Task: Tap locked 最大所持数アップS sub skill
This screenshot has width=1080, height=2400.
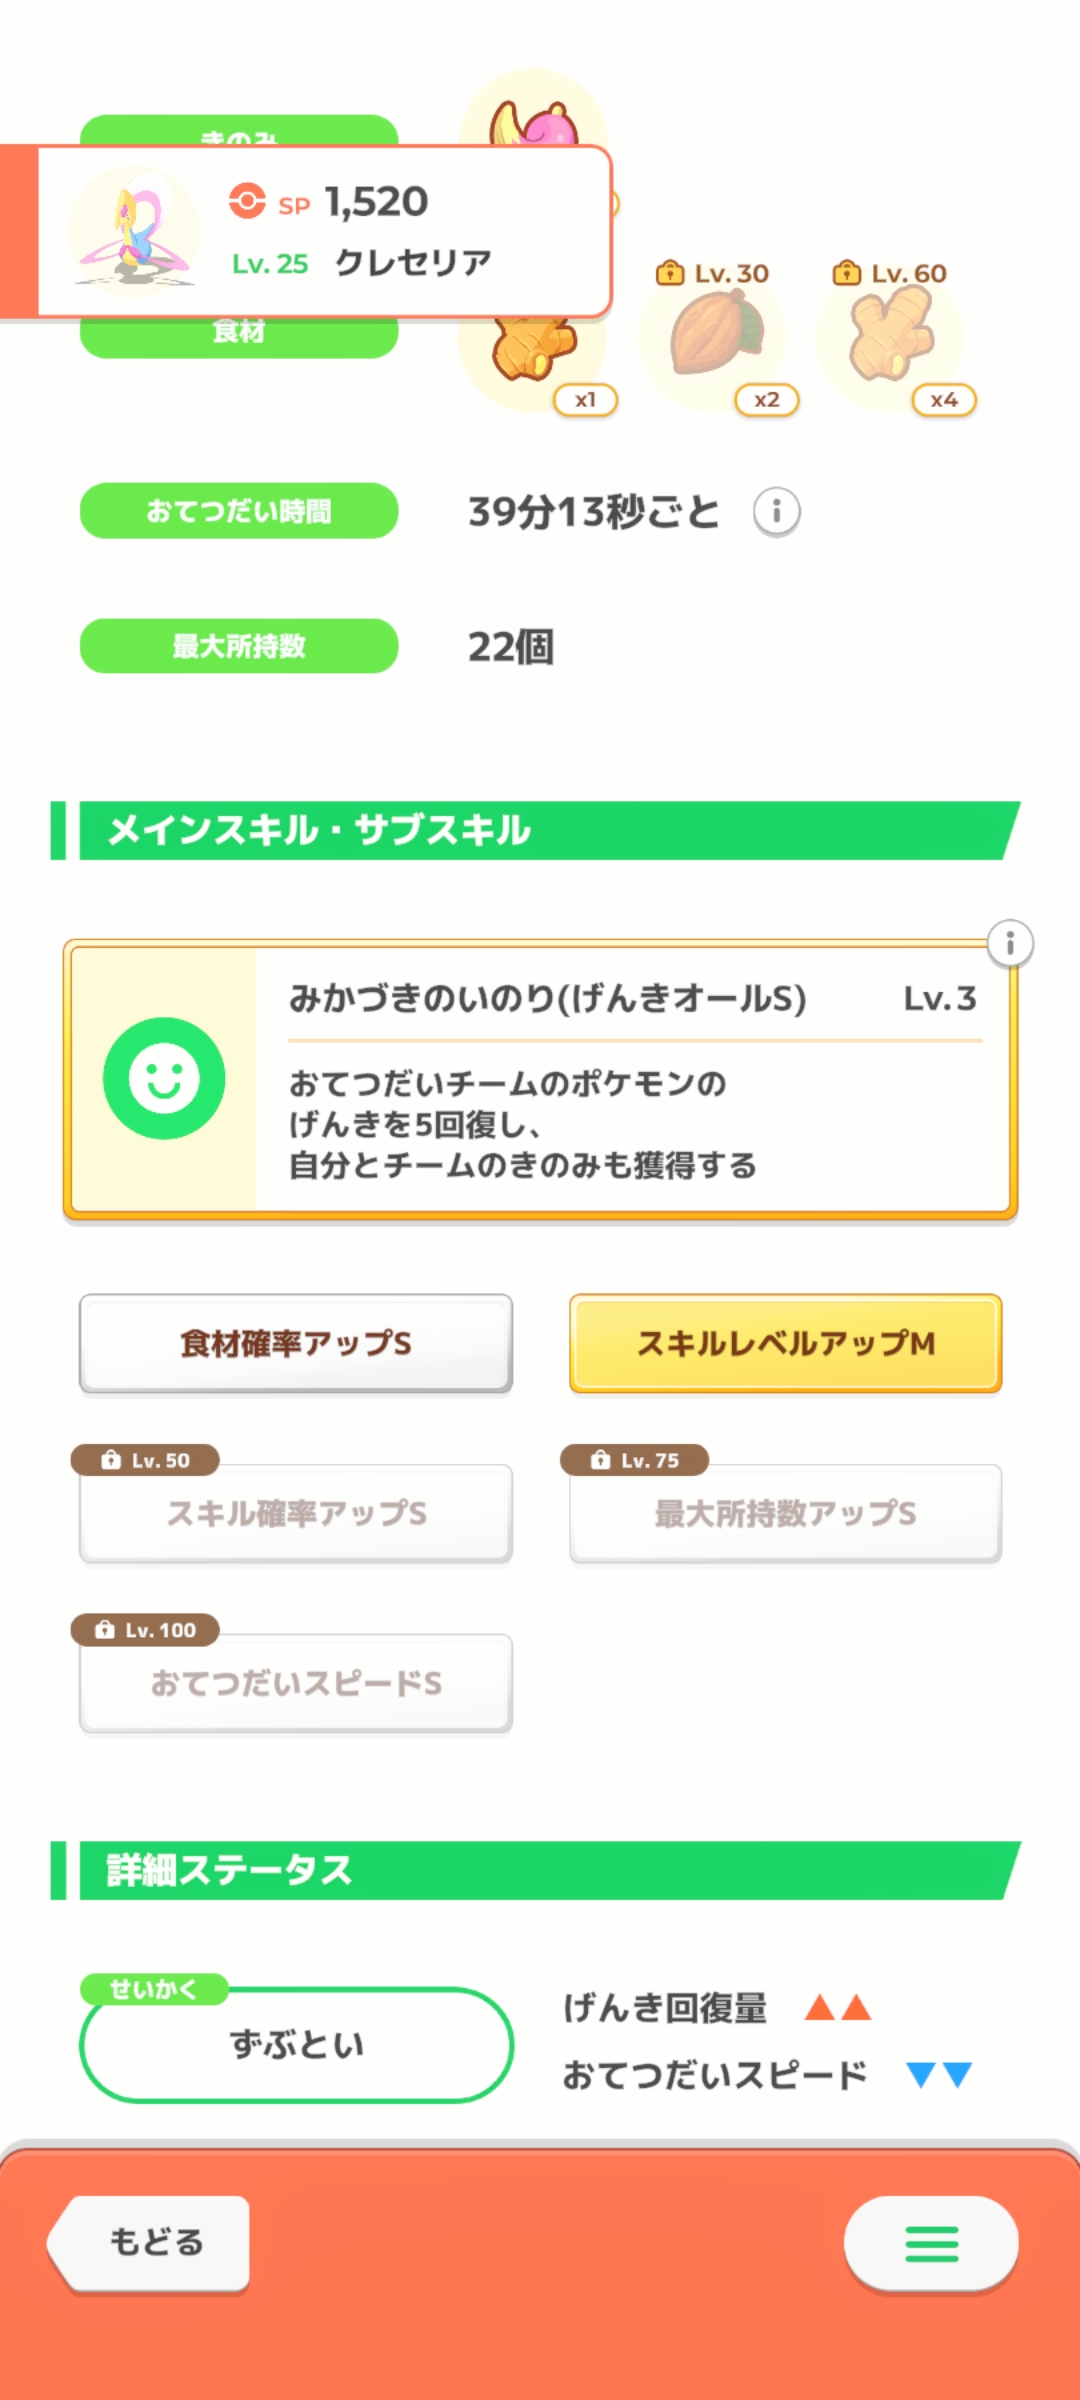Action: point(786,1513)
